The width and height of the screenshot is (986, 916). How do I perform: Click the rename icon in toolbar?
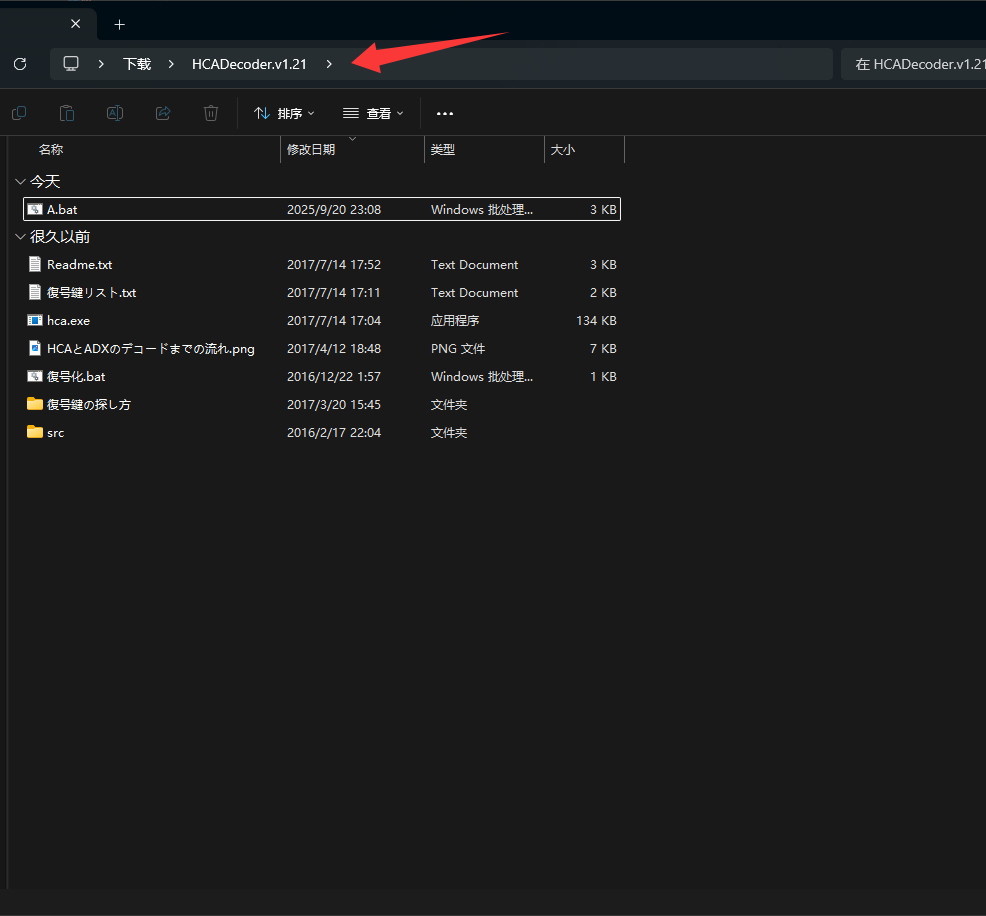(115, 113)
